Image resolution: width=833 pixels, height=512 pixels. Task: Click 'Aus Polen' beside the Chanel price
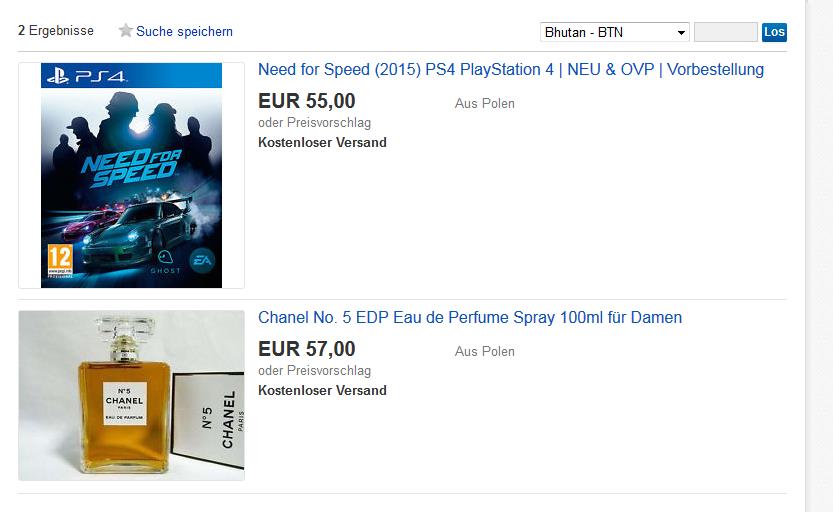484,351
